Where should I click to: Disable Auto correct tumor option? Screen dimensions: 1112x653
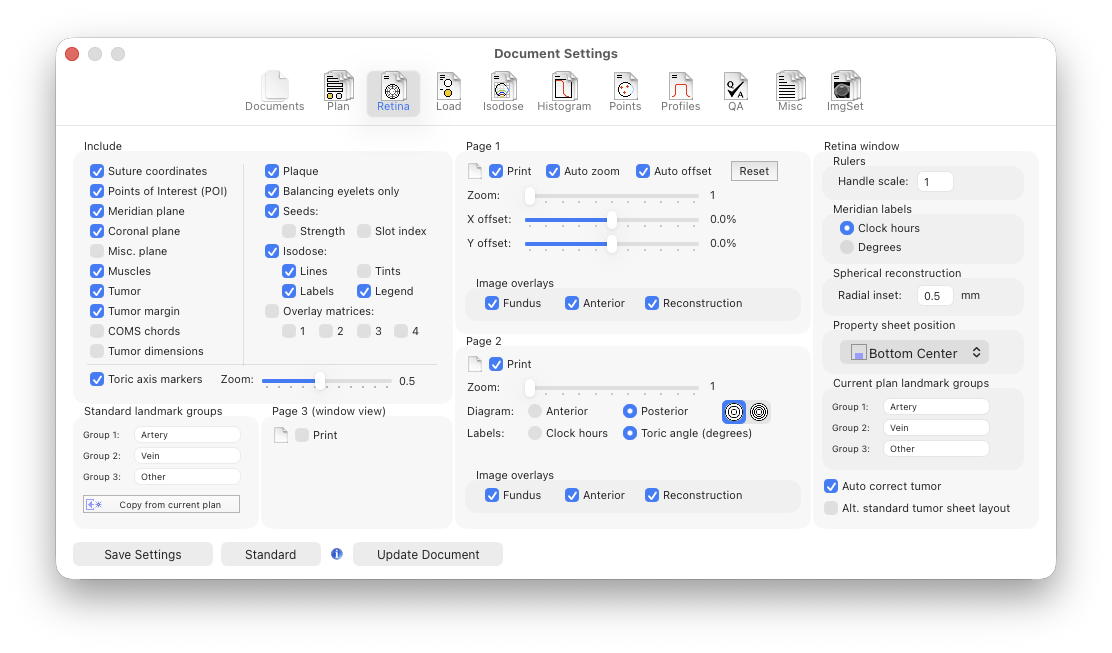[x=831, y=486]
